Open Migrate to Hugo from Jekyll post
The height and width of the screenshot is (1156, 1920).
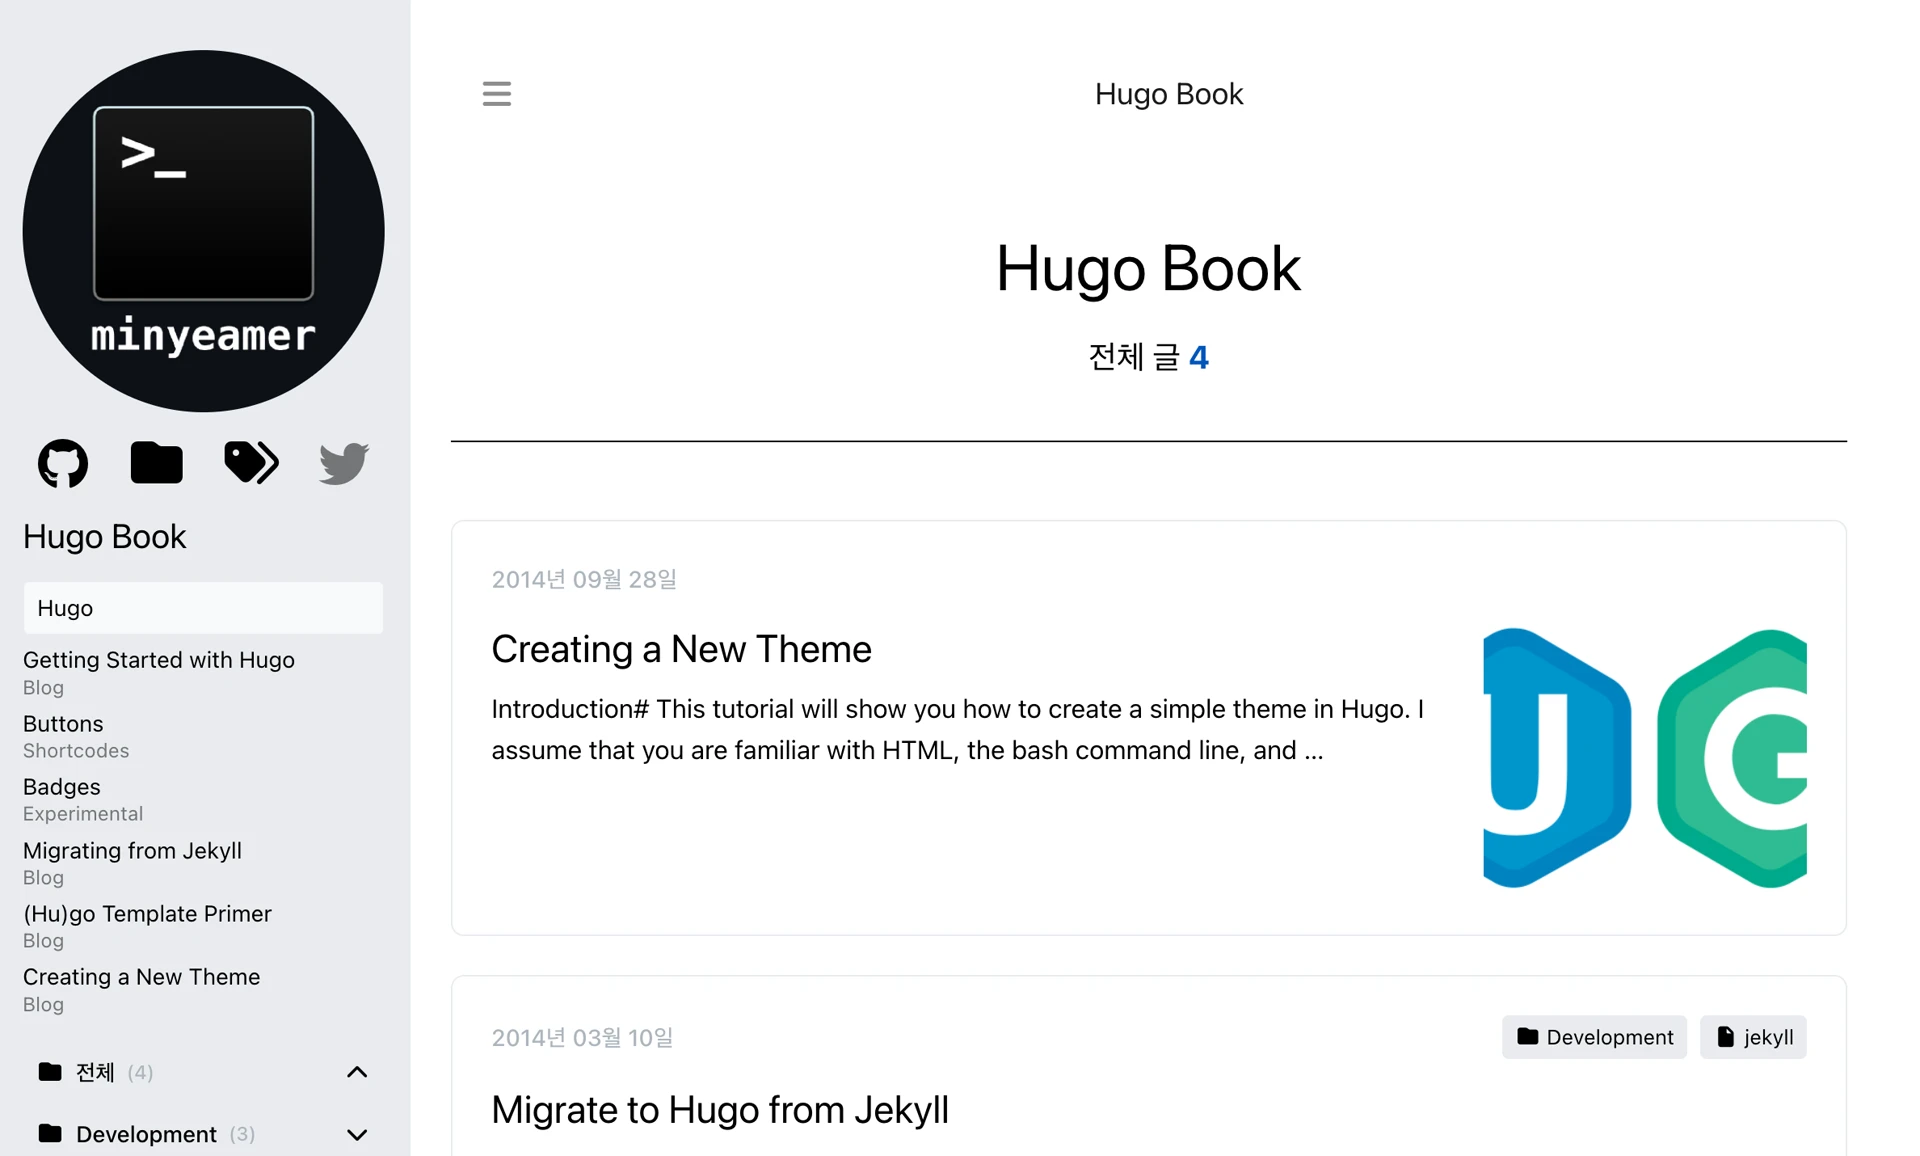(720, 1110)
